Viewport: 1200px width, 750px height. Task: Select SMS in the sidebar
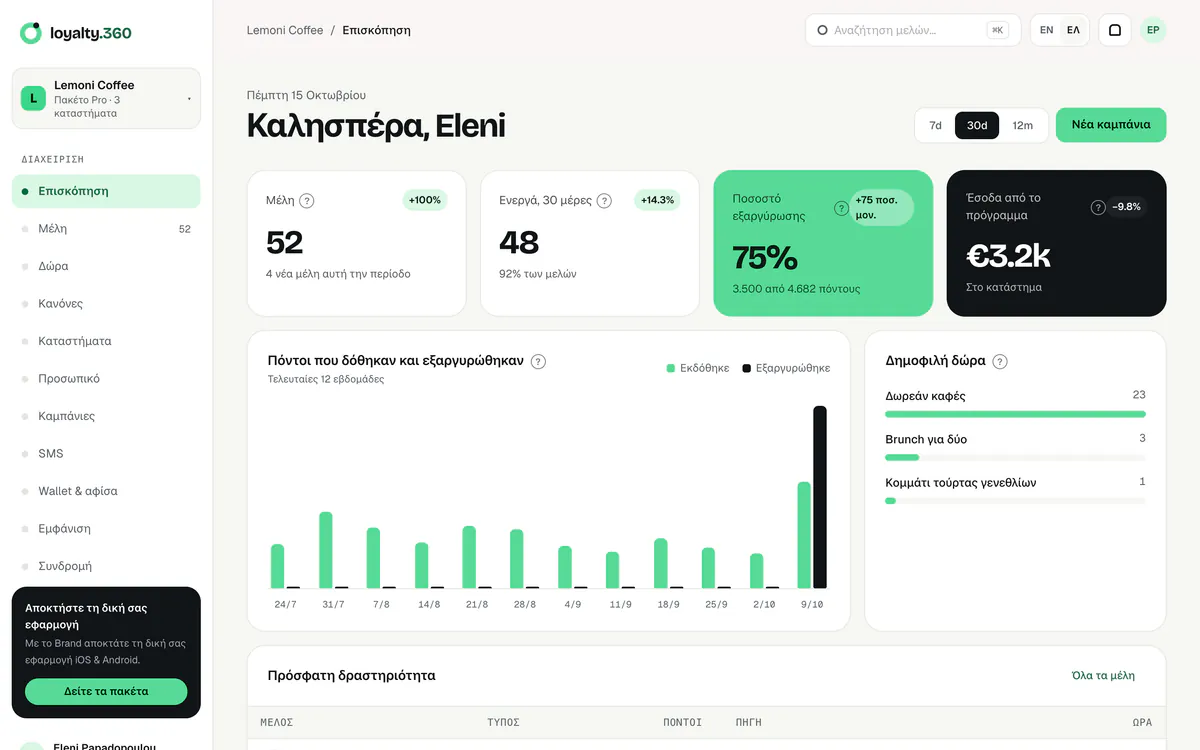pyautogui.click(x=106, y=454)
